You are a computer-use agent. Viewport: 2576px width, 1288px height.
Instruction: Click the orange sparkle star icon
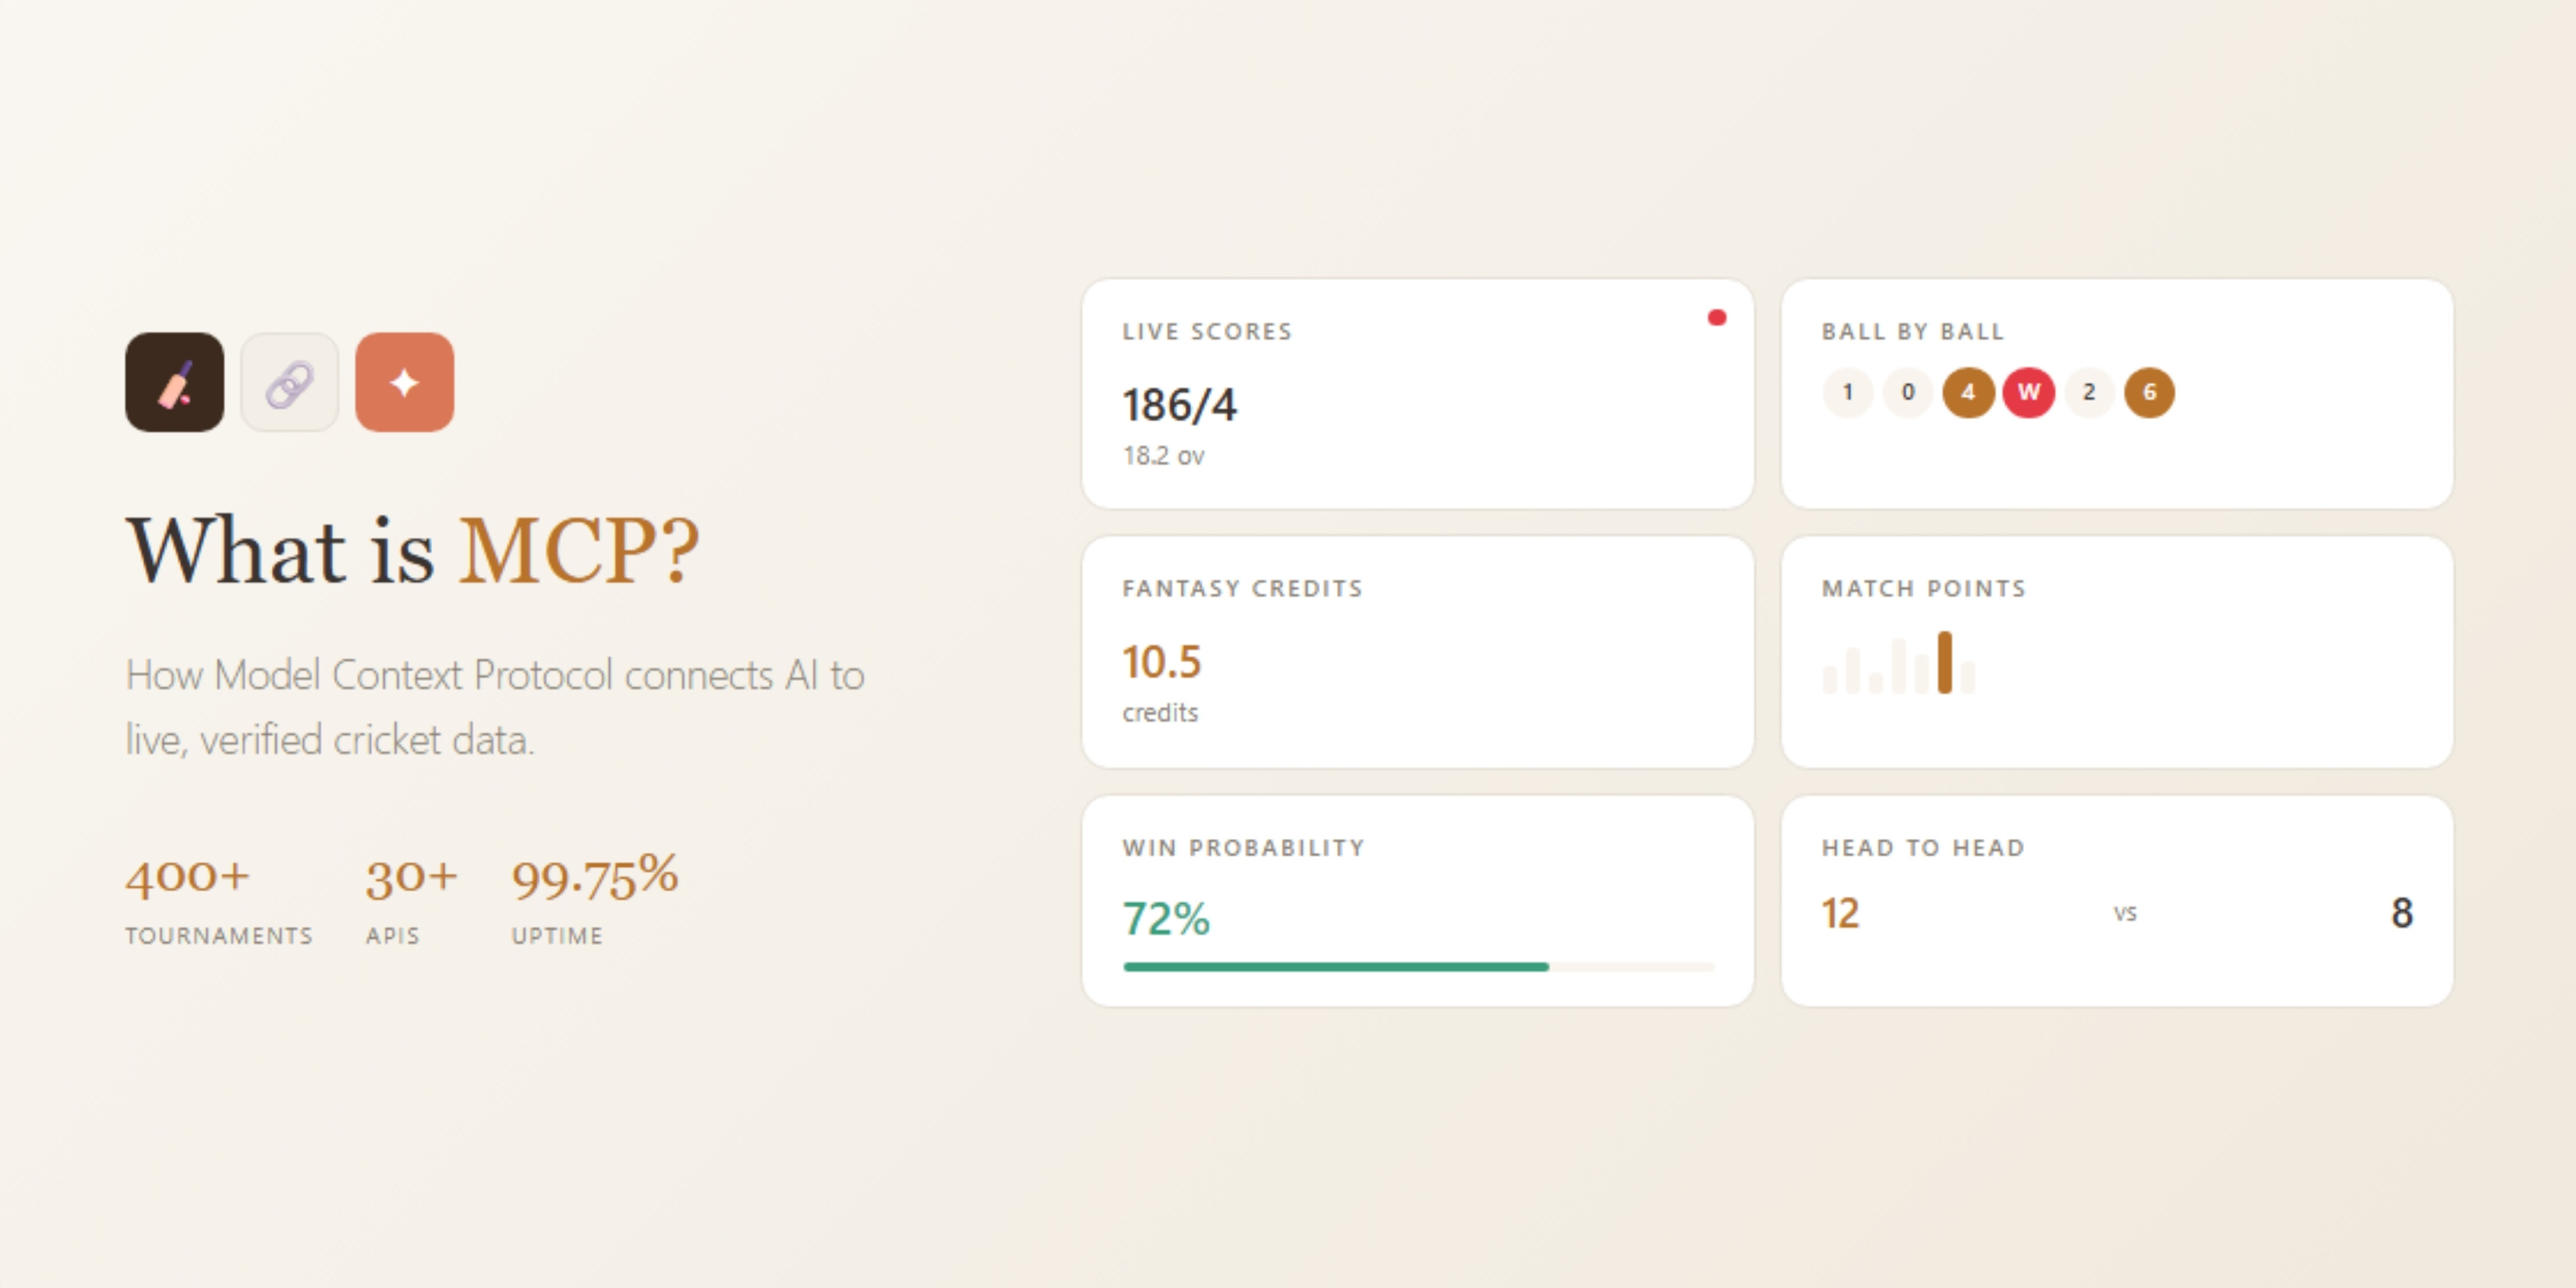405,382
